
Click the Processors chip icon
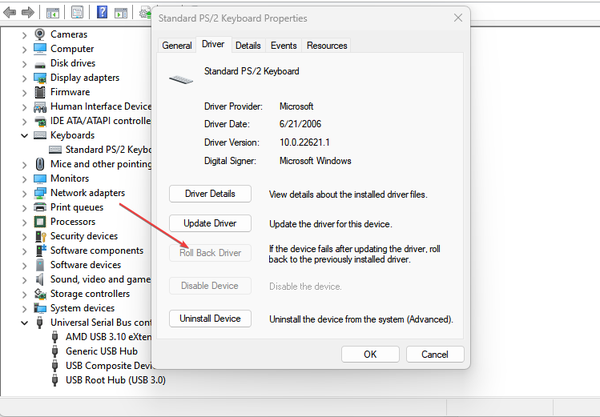[40, 222]
